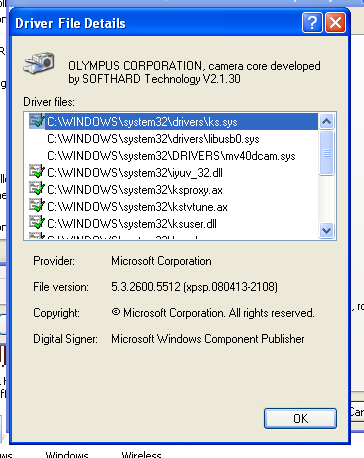Select the libusb0.sys driver file

pyautogui.click(x=153, y=139)
